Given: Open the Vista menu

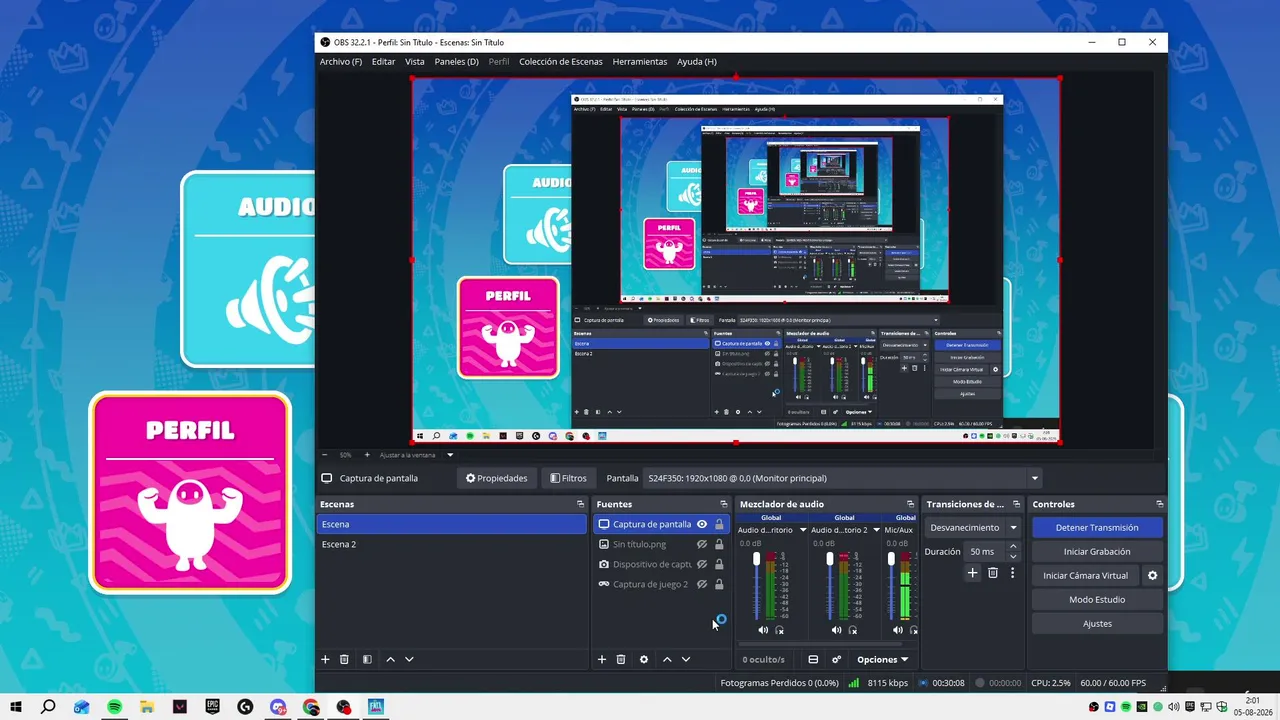Looking at the screenshot, I should pos(415,62).
